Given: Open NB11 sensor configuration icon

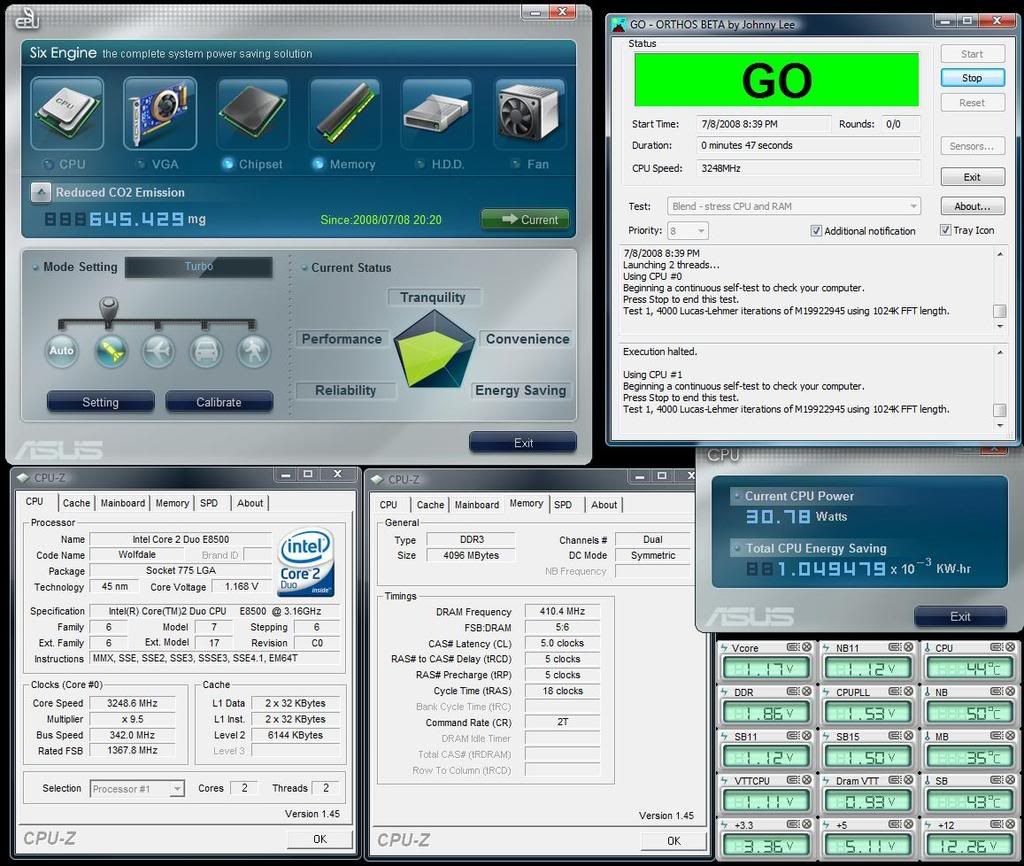Looking at the screenshot, I should click(895, 647).
